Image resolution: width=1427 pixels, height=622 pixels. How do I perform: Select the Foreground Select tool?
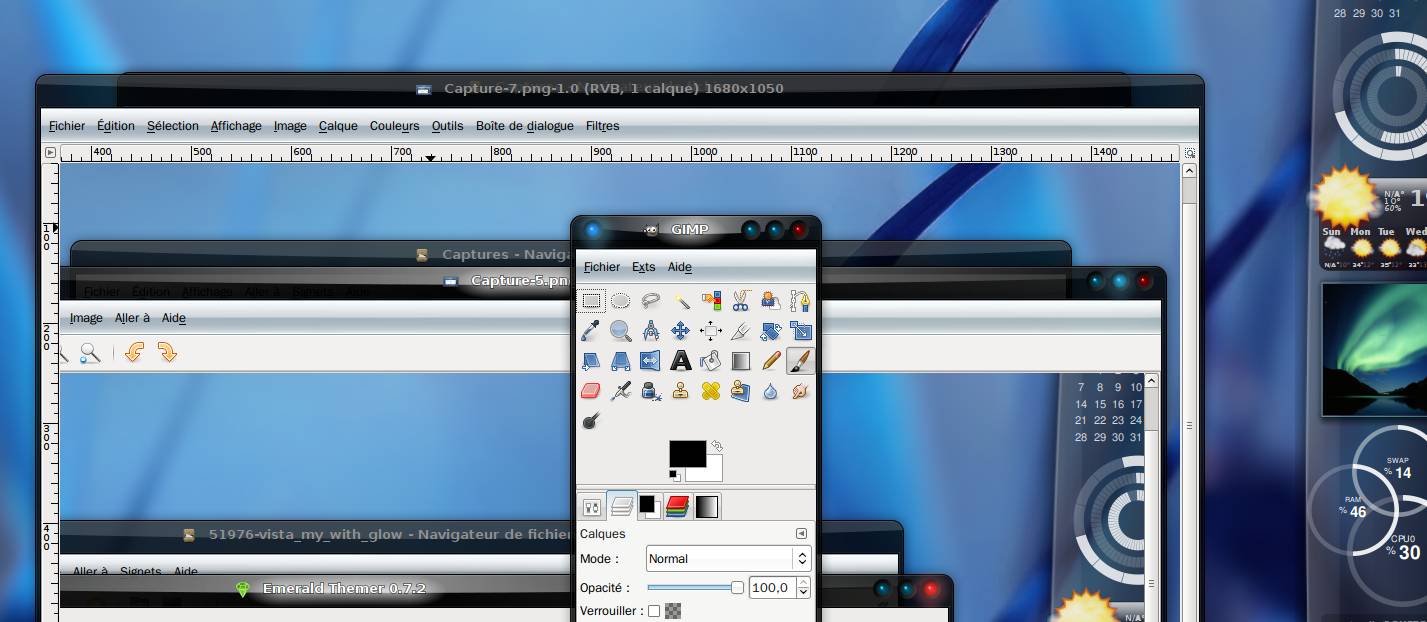click(x=770, y=300)
